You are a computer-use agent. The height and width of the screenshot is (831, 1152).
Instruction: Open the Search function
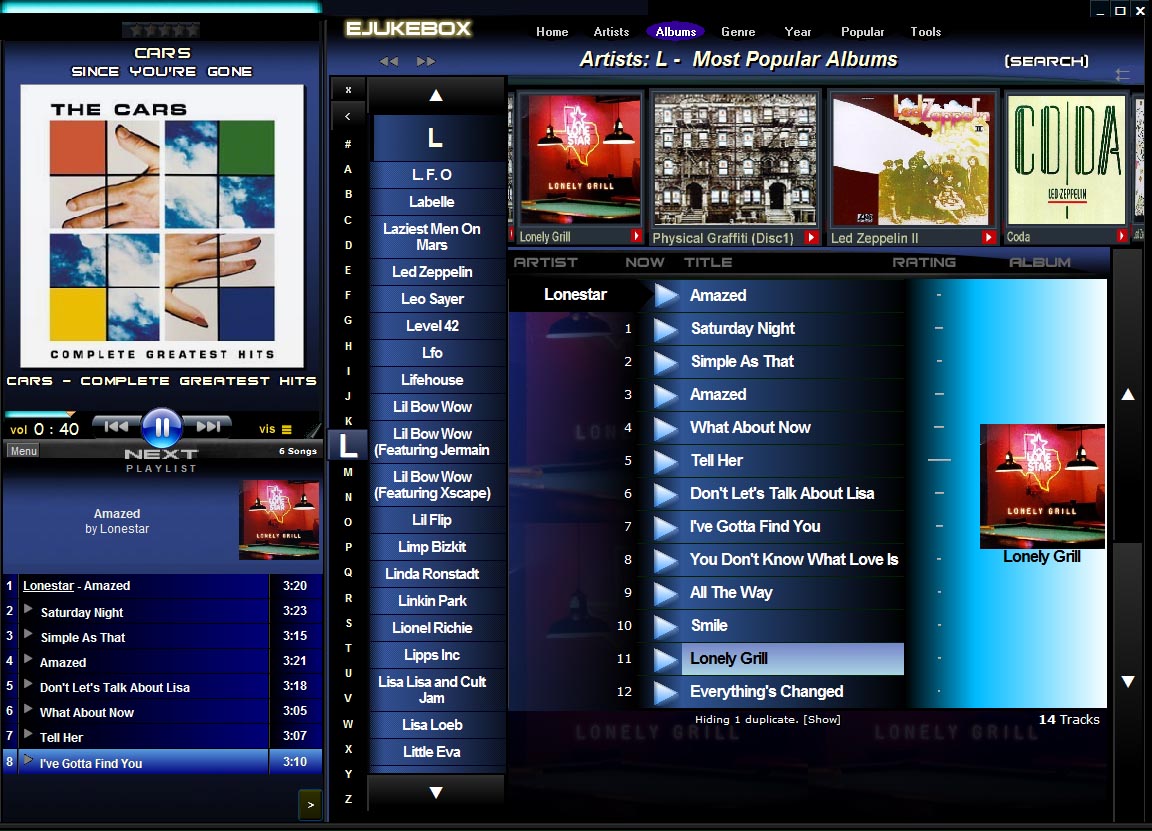(1046, 60)
